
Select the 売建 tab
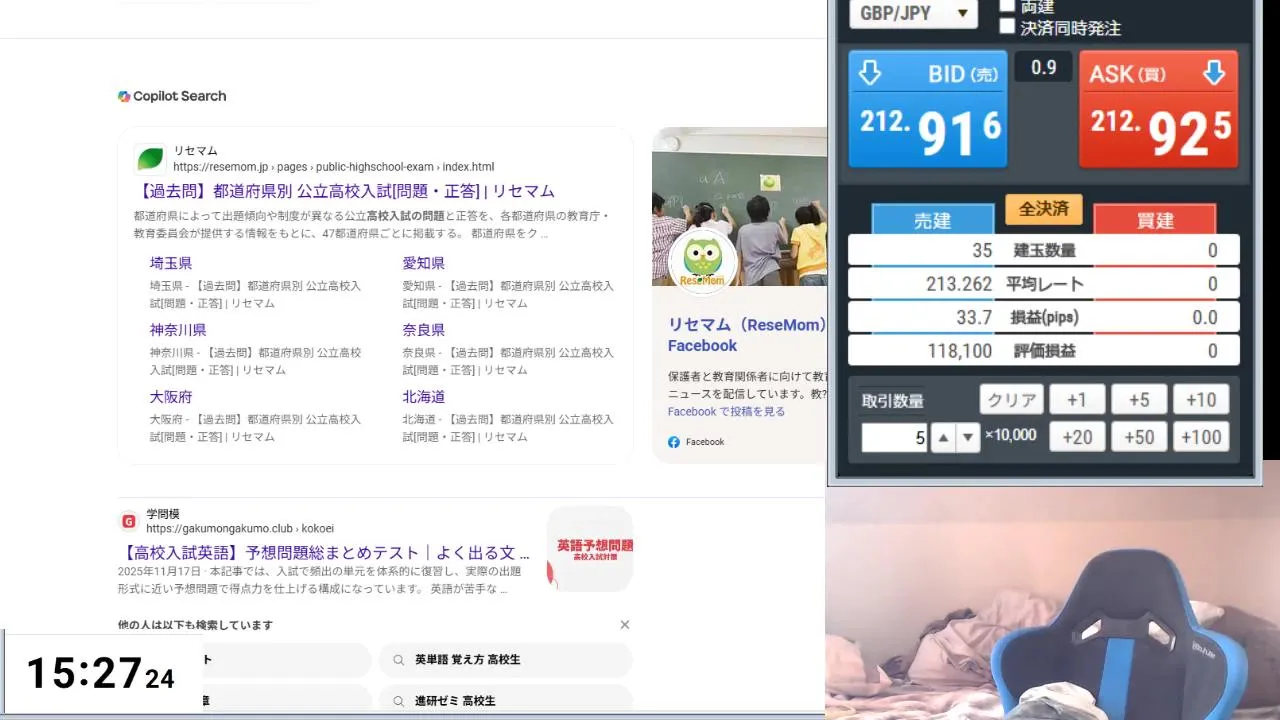[x=933, y=220]
